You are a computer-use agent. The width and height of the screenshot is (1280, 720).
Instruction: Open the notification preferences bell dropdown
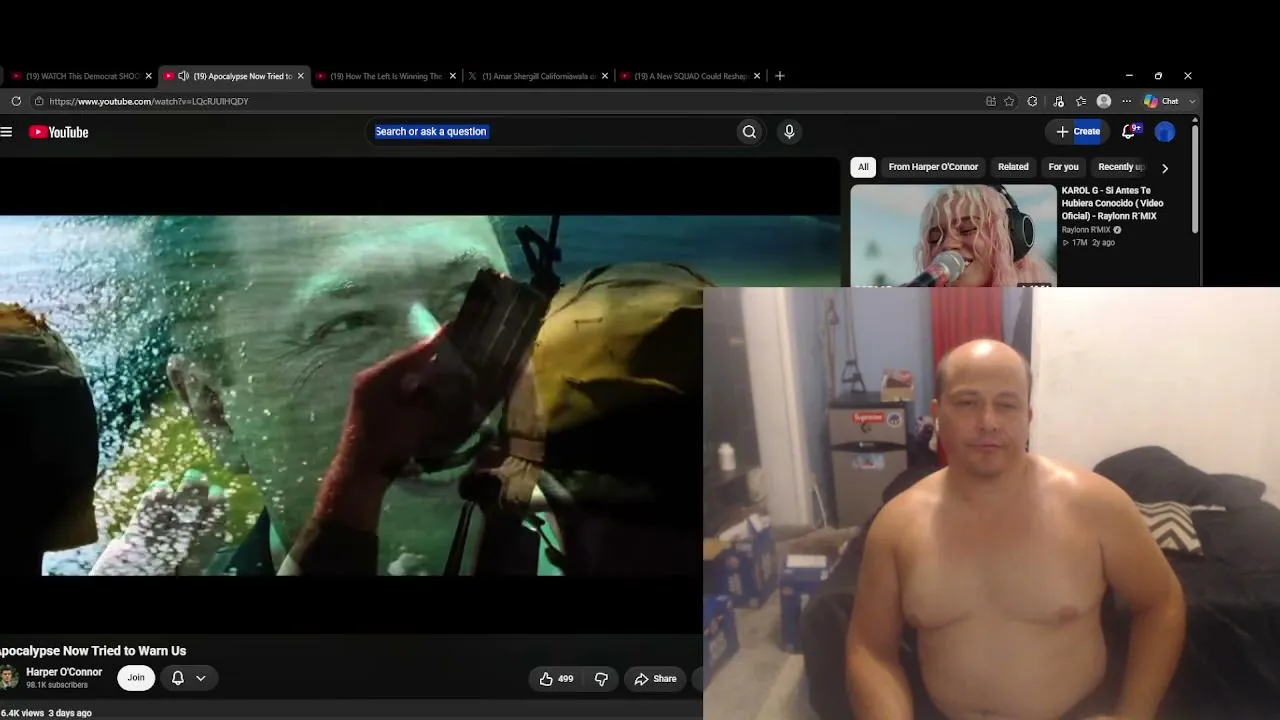(189, 678)
